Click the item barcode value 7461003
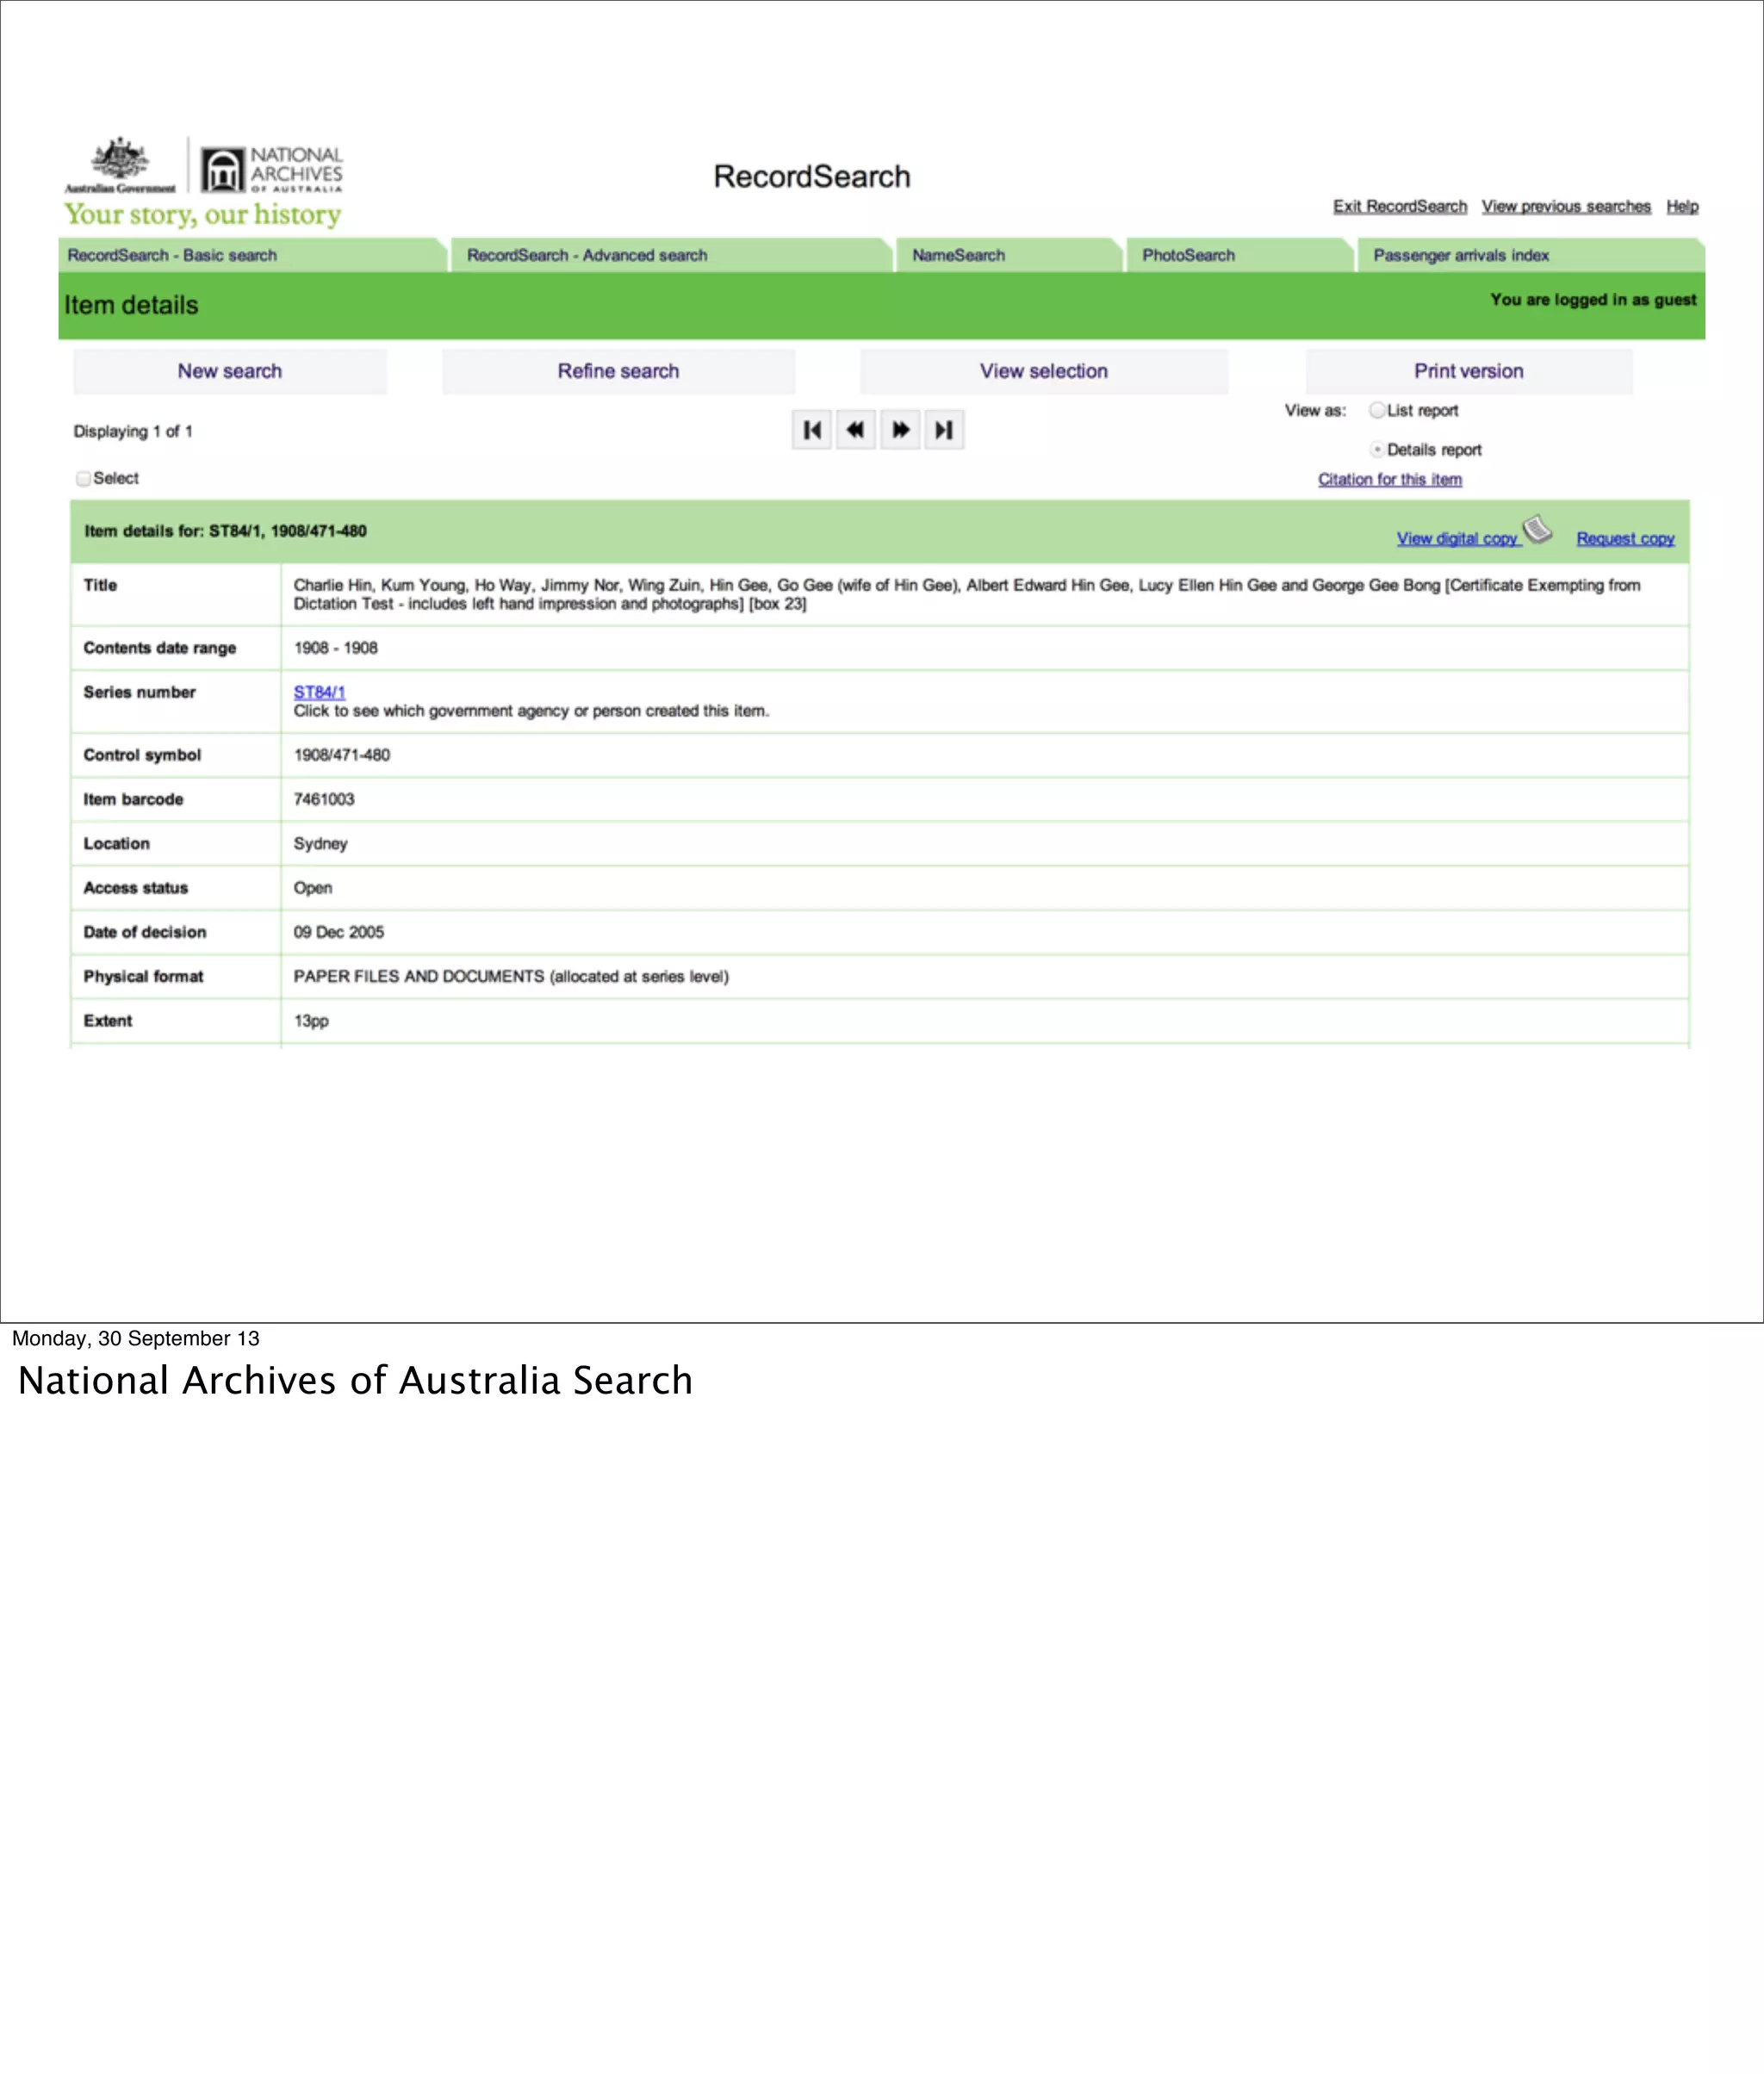 (324, 799)
